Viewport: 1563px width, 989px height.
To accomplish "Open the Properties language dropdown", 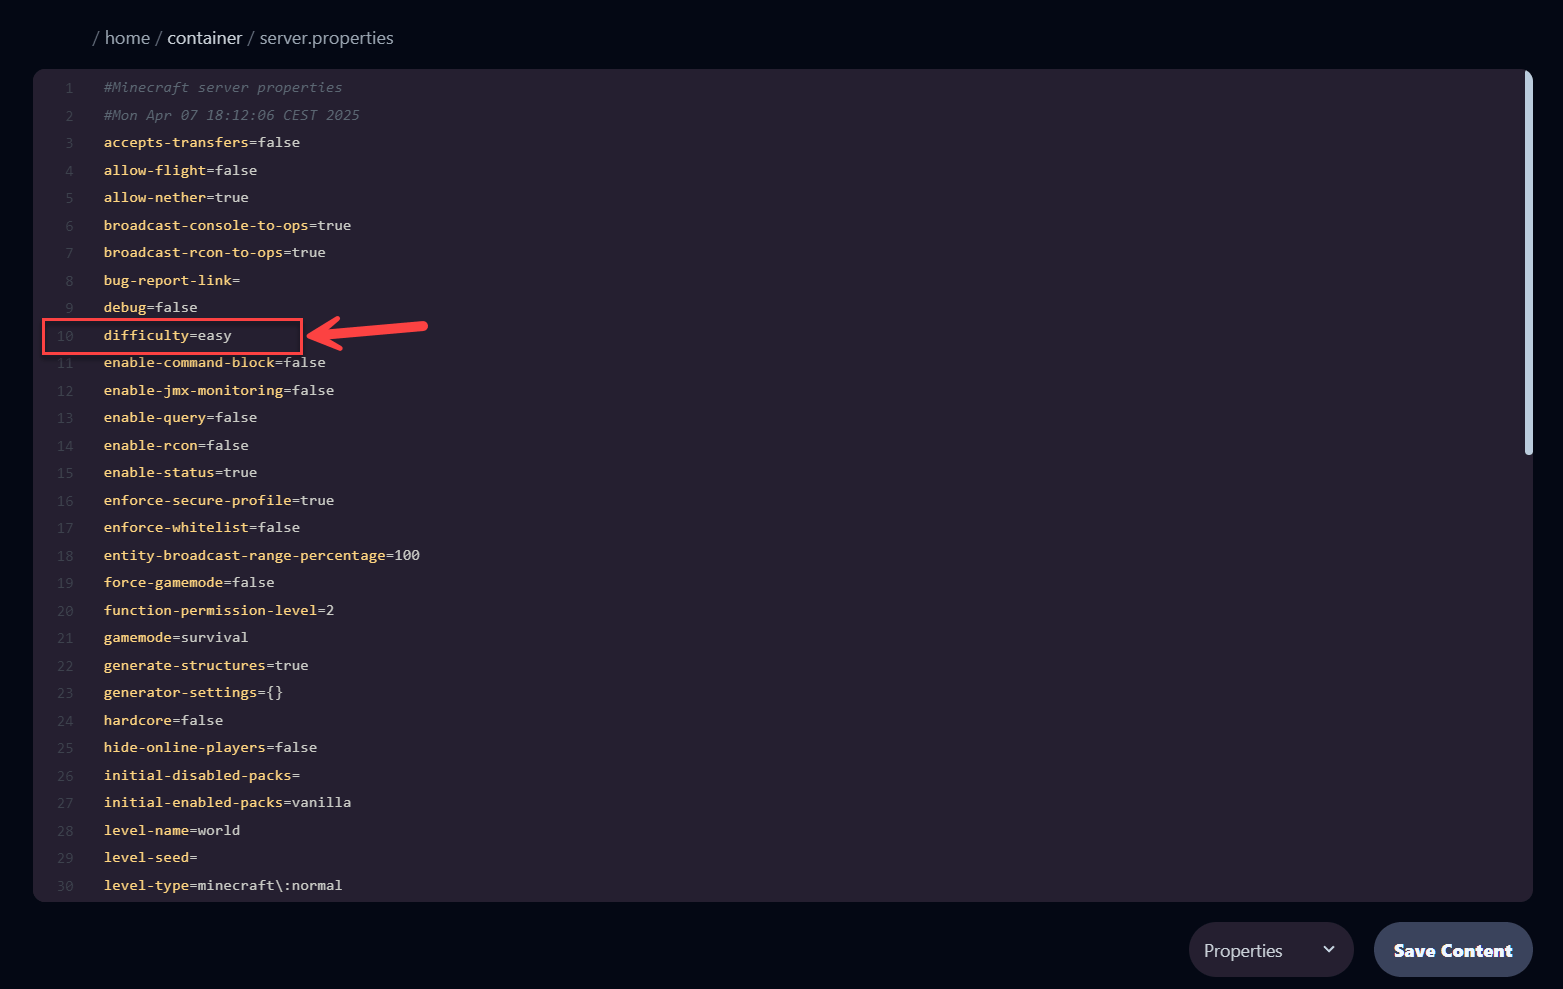I will tap(1270, 950).
